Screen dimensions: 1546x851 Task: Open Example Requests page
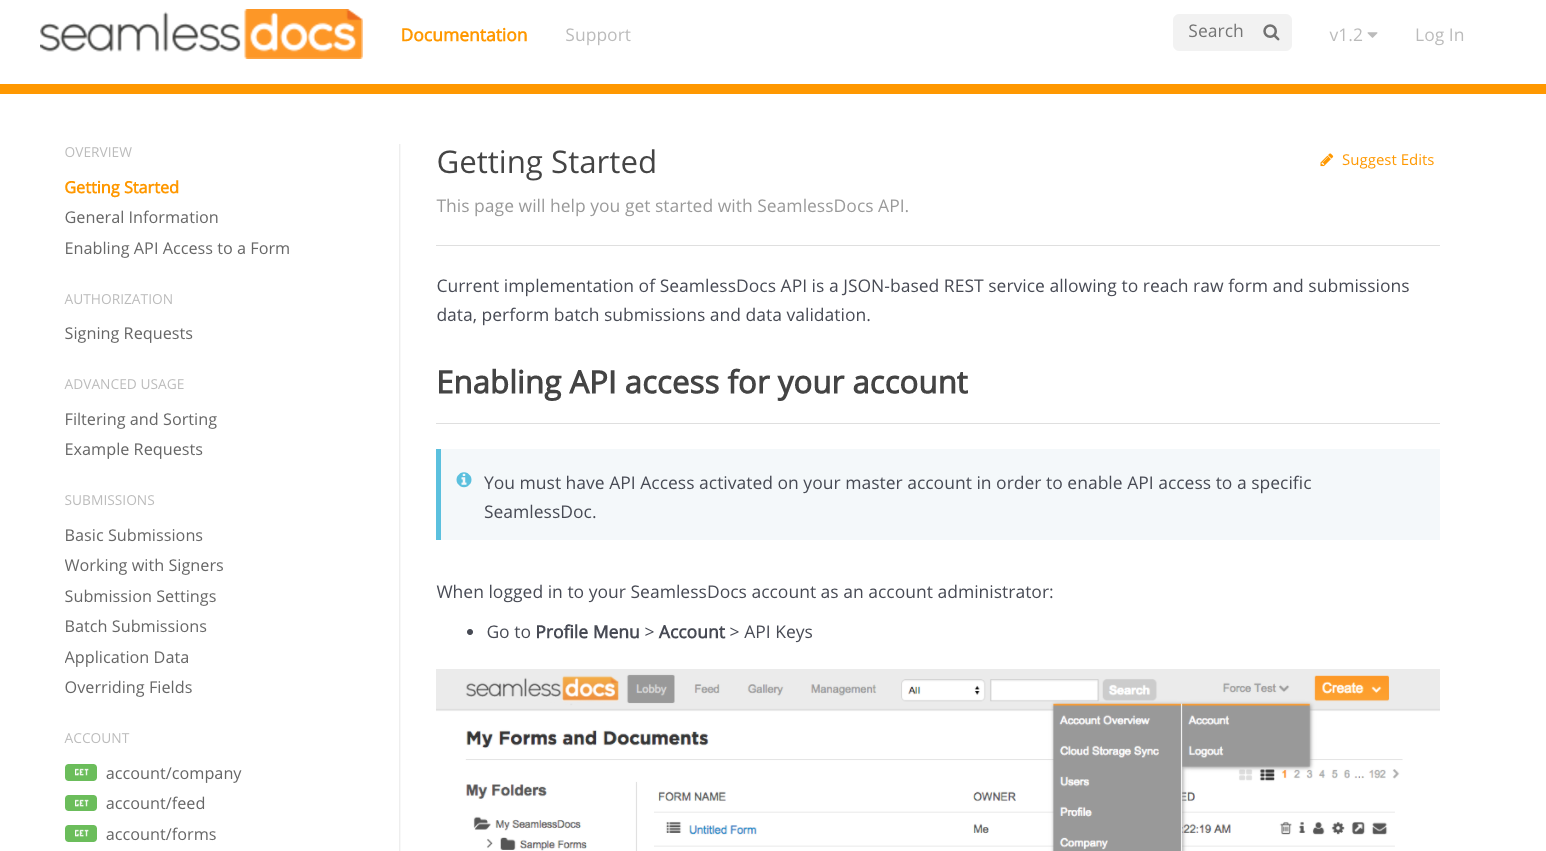tap(134, 449)
